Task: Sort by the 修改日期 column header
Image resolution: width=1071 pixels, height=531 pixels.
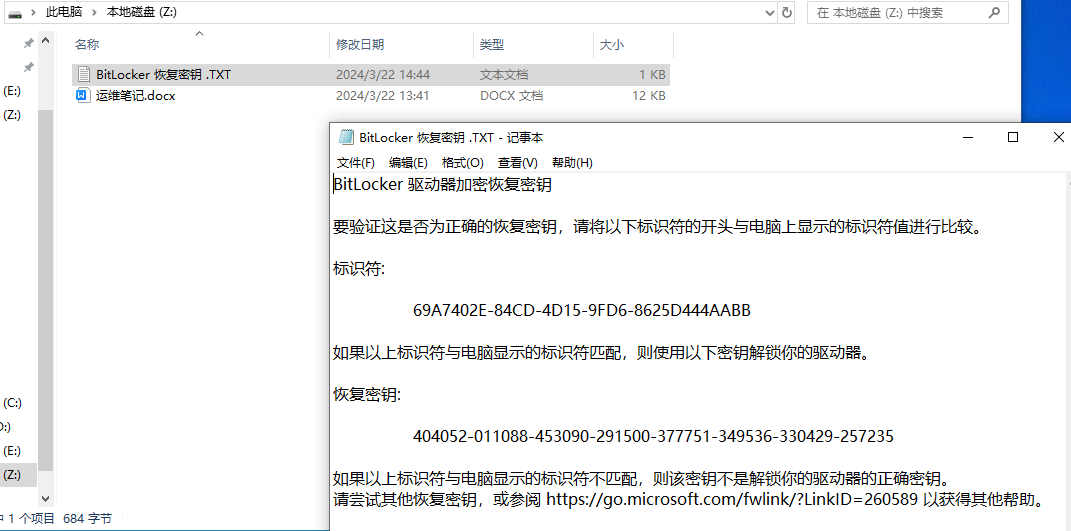Action: click(x=360, y=45)
